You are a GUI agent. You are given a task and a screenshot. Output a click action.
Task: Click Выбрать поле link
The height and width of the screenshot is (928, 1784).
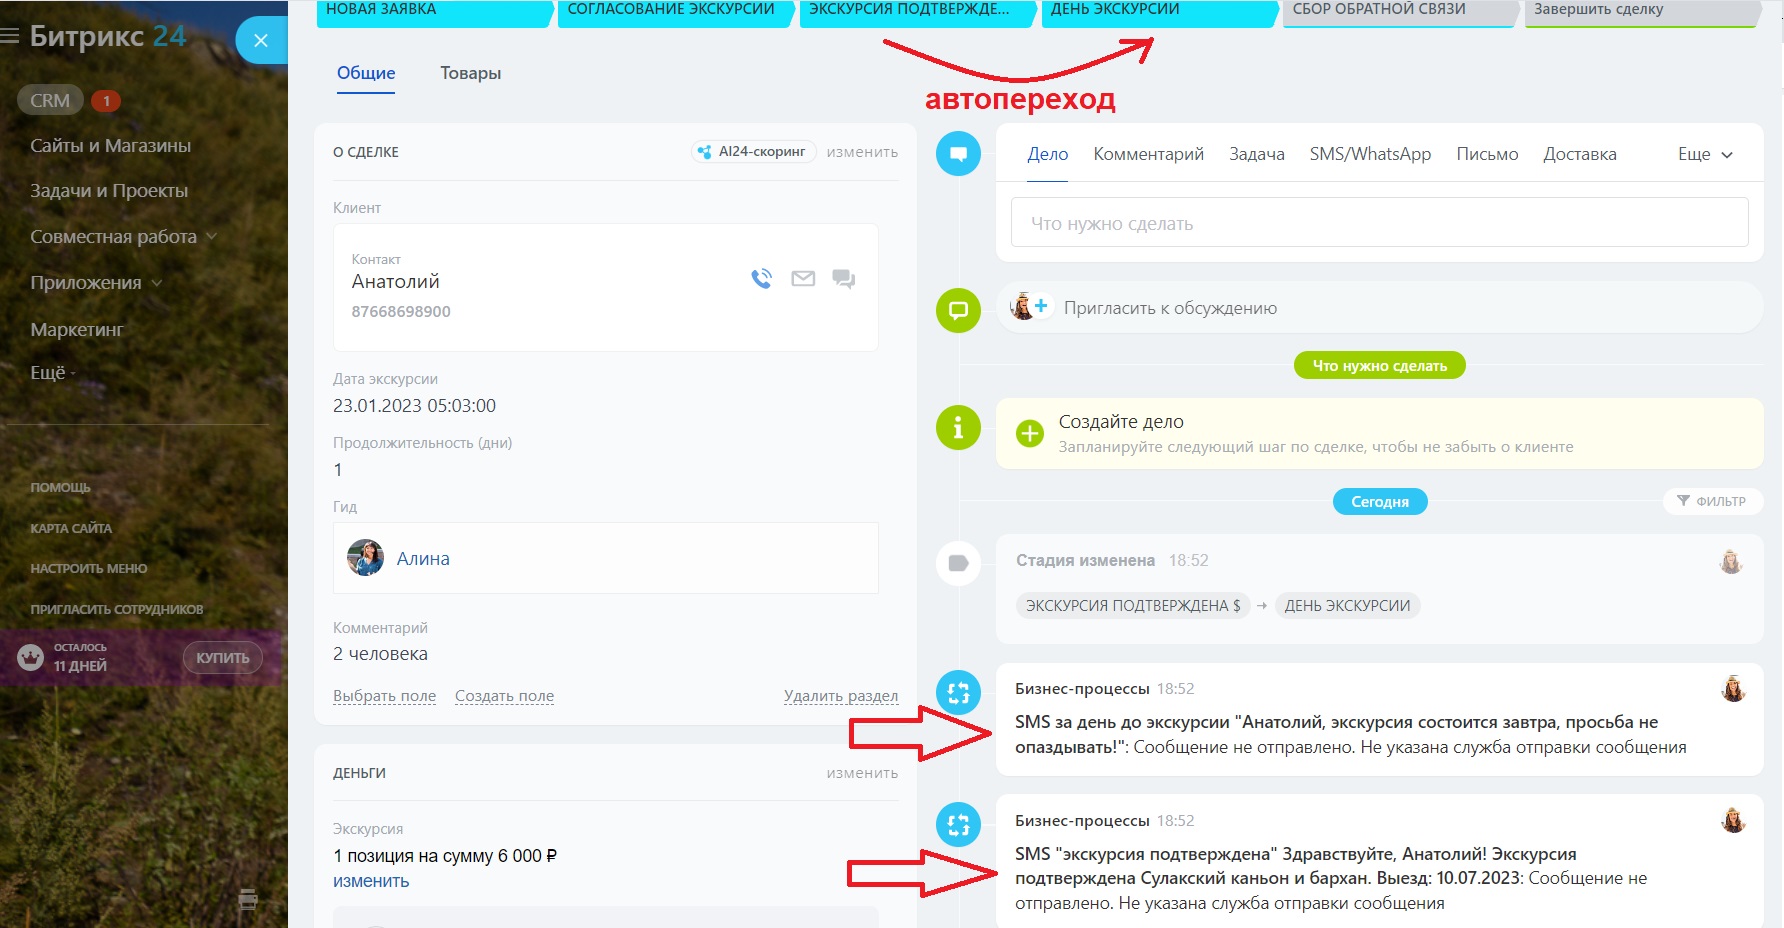pos(384,696)
